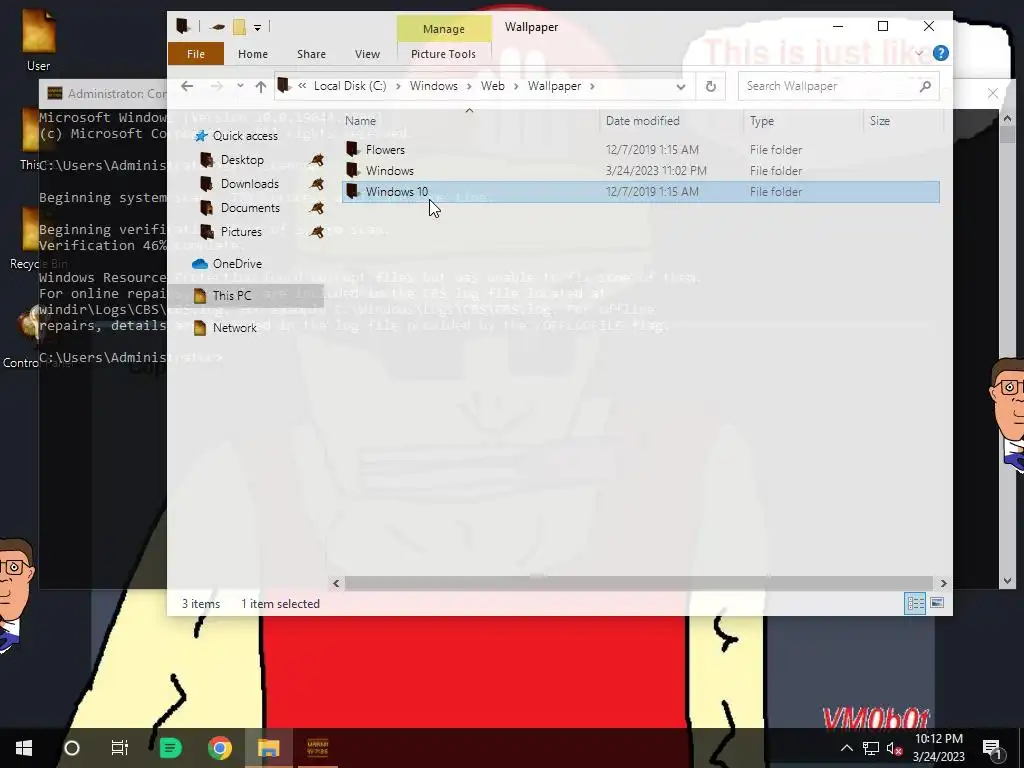Click the search magnifier icon
This screenshot has width=1024, height=768.
coord(925,86)
